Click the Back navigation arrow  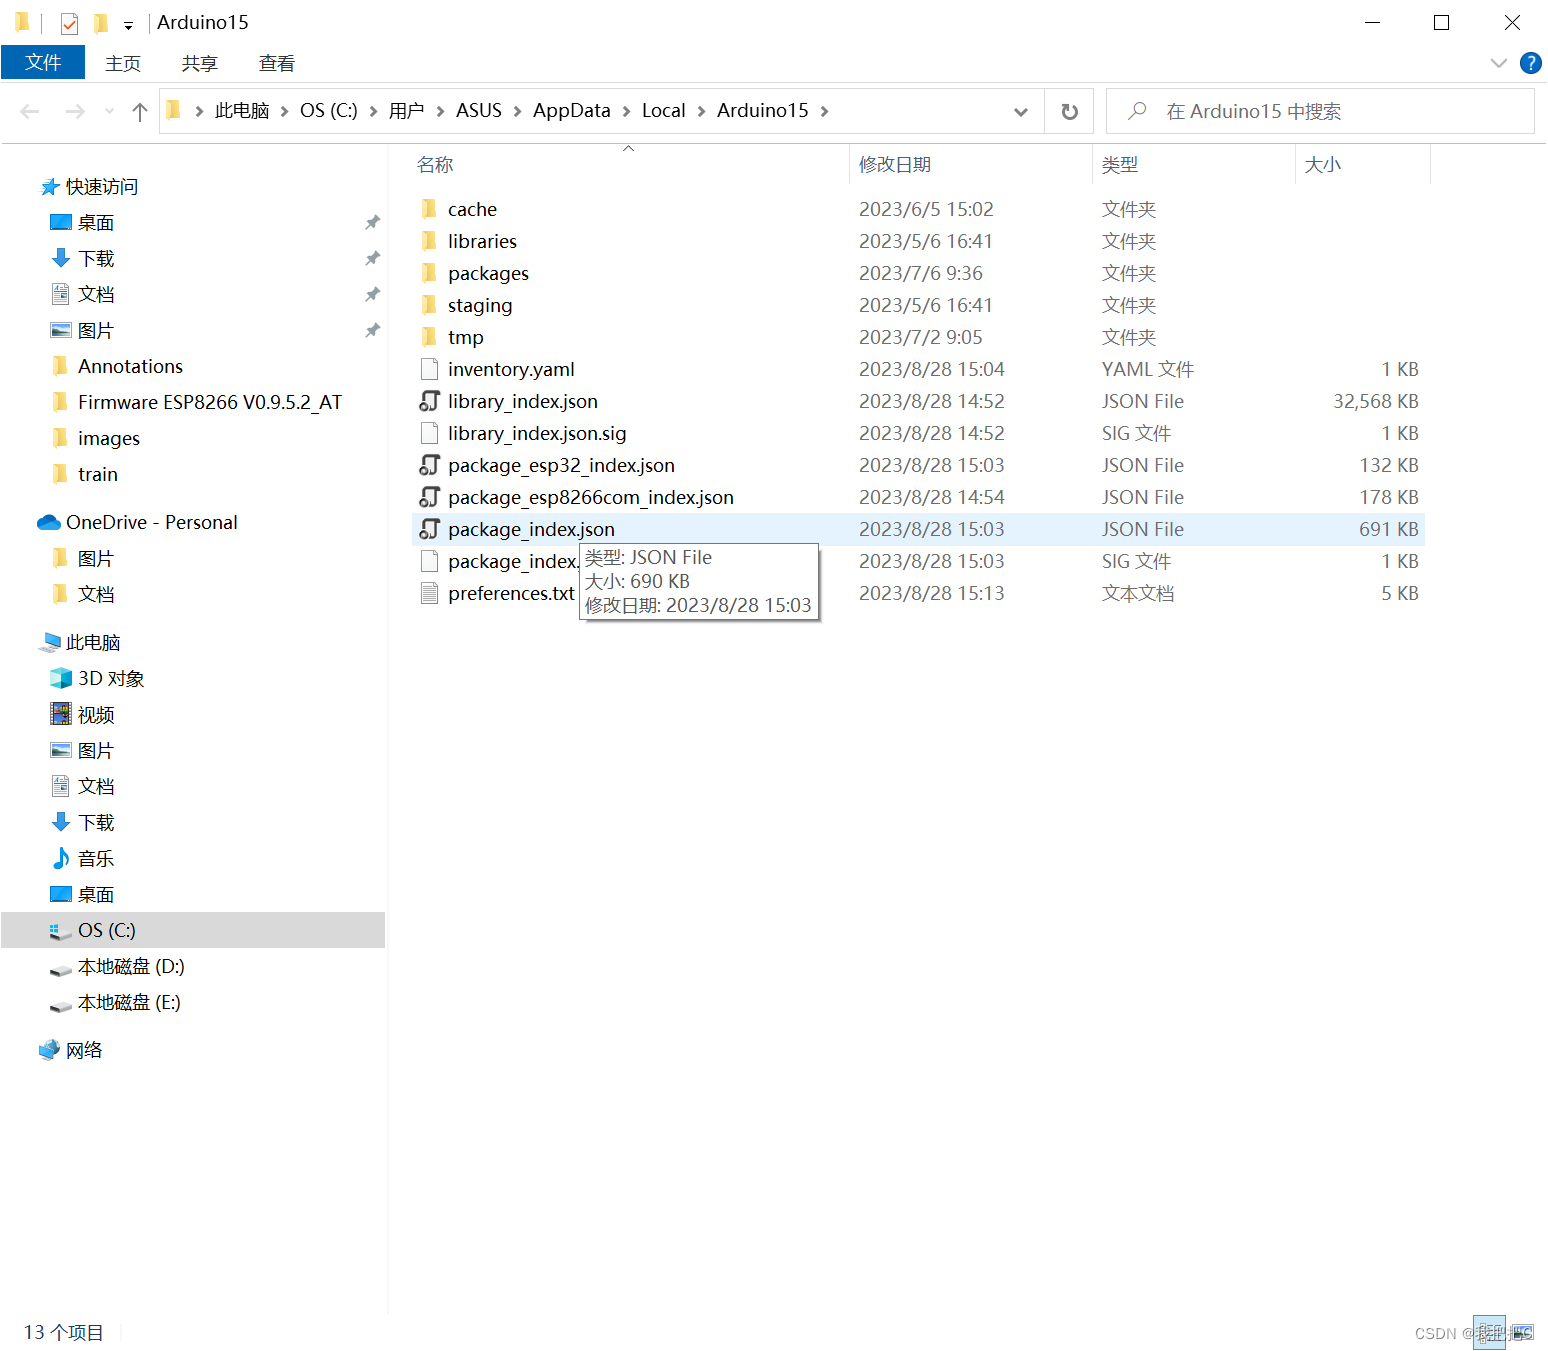coord(30,111)
